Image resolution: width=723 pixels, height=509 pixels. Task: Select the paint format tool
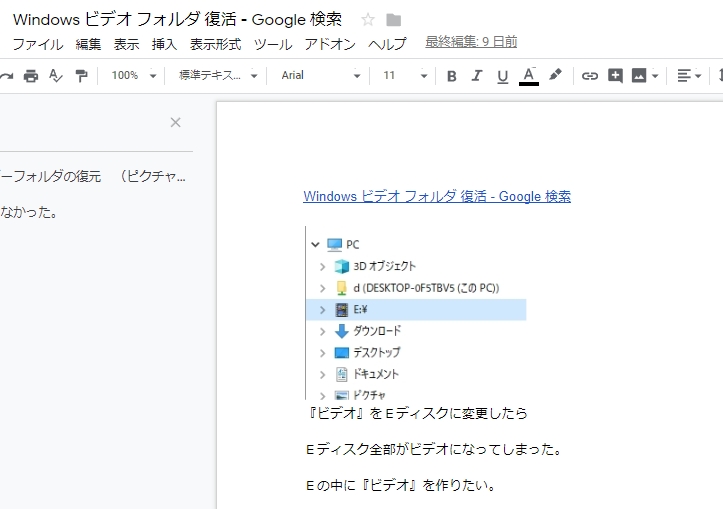coord(82,76)
